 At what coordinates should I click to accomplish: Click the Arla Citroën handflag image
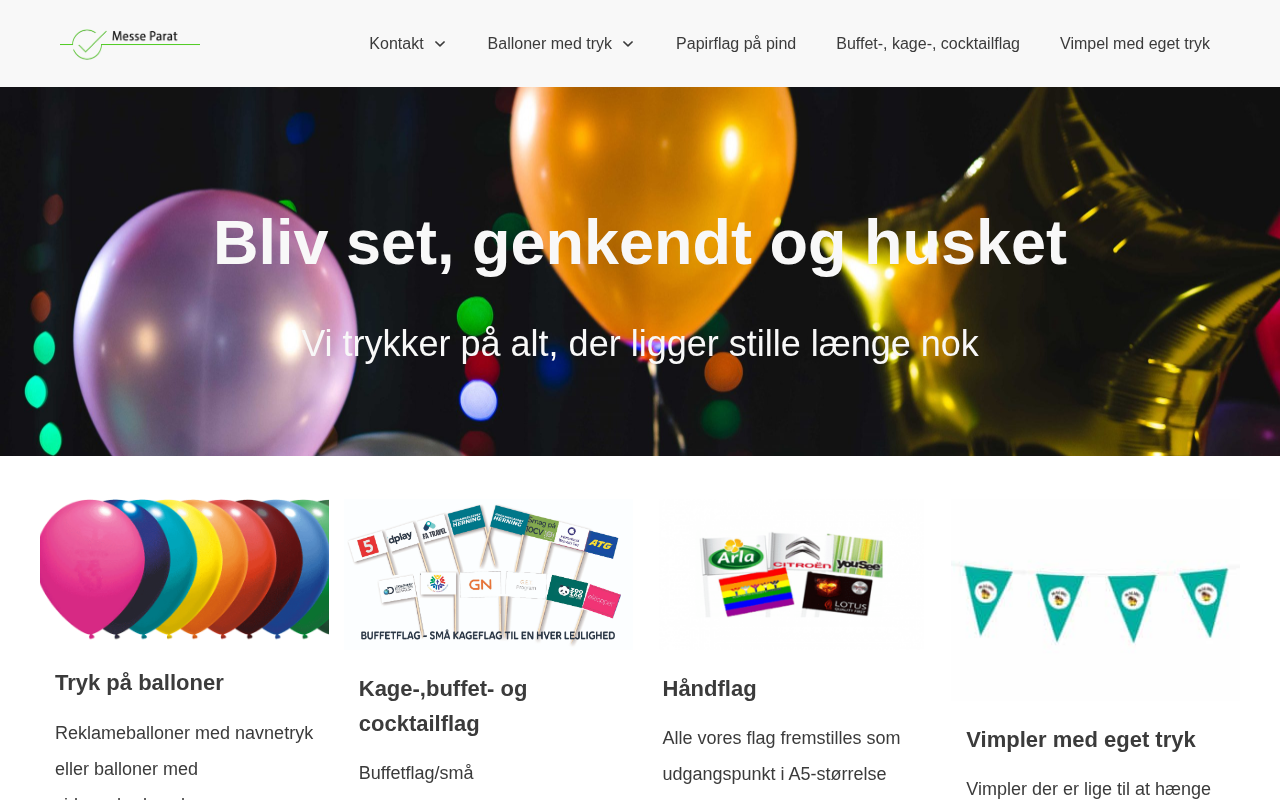coord(792,573)
